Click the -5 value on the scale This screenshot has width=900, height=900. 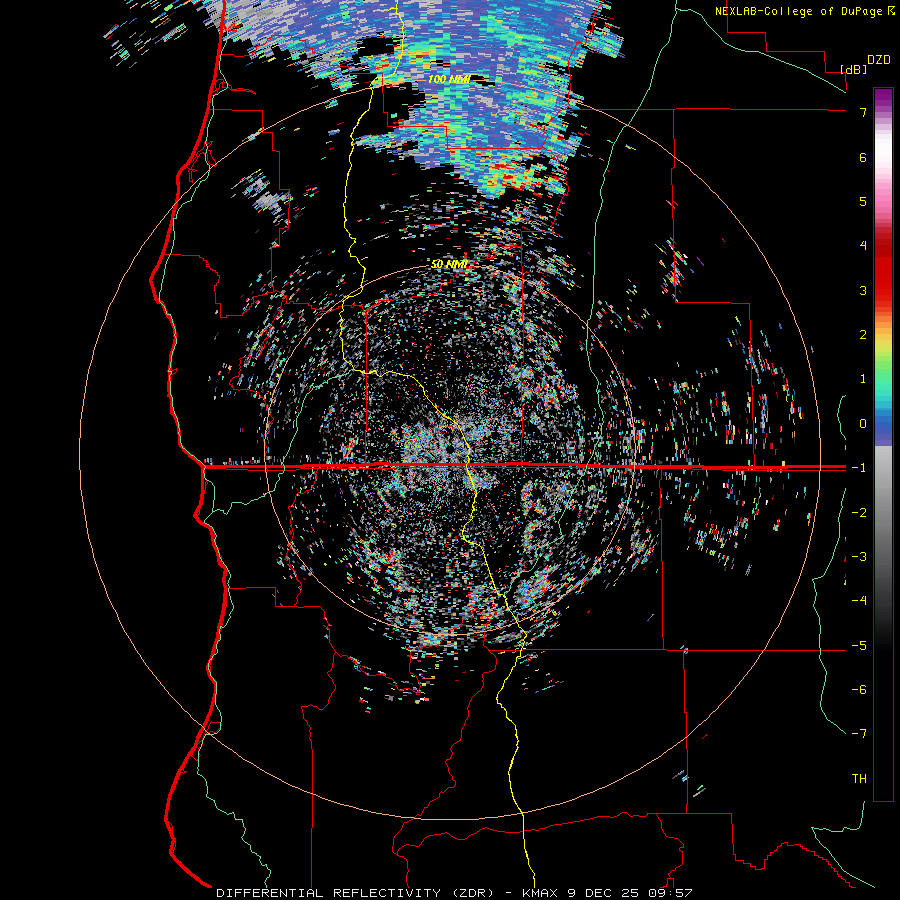(x=859, y=646)
